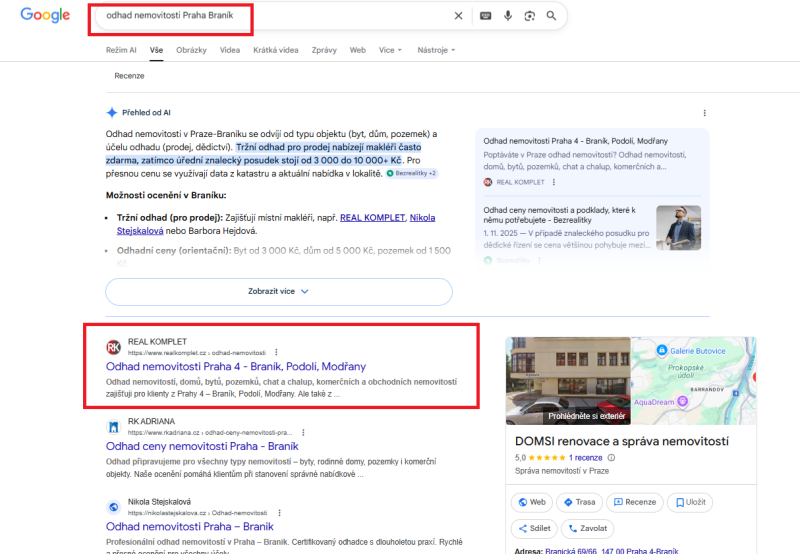
Task: Select the Režim AI tab
Action: (121, 49)
